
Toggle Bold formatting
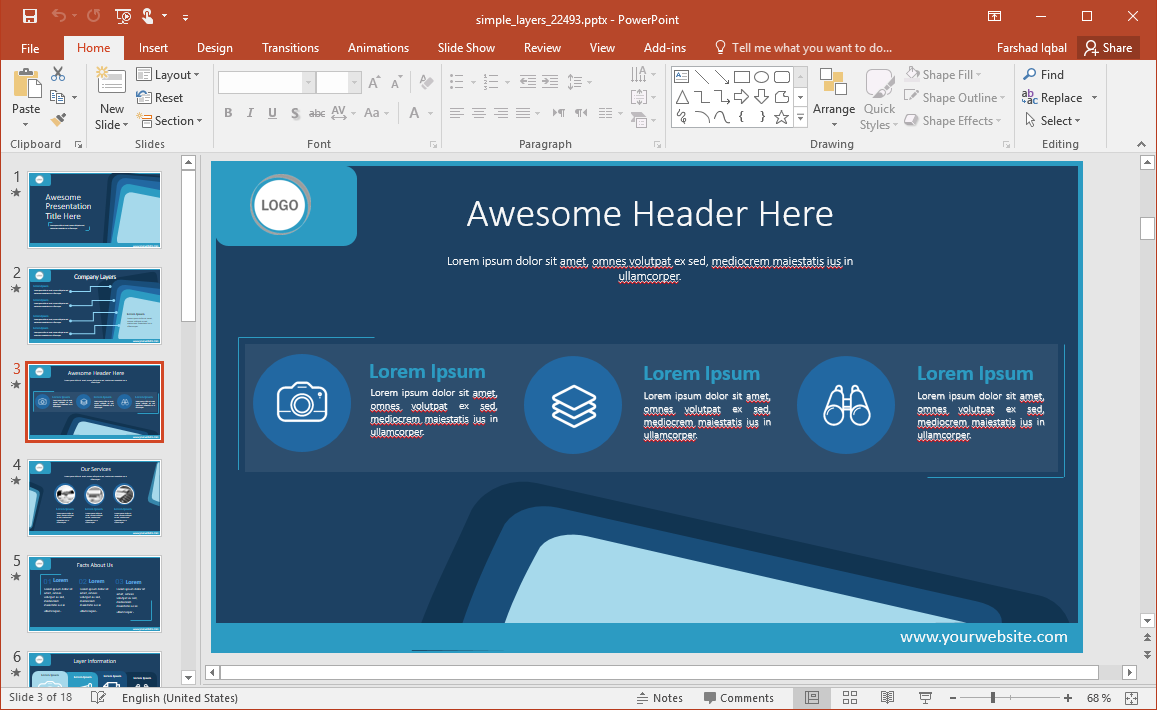point(228,113)
